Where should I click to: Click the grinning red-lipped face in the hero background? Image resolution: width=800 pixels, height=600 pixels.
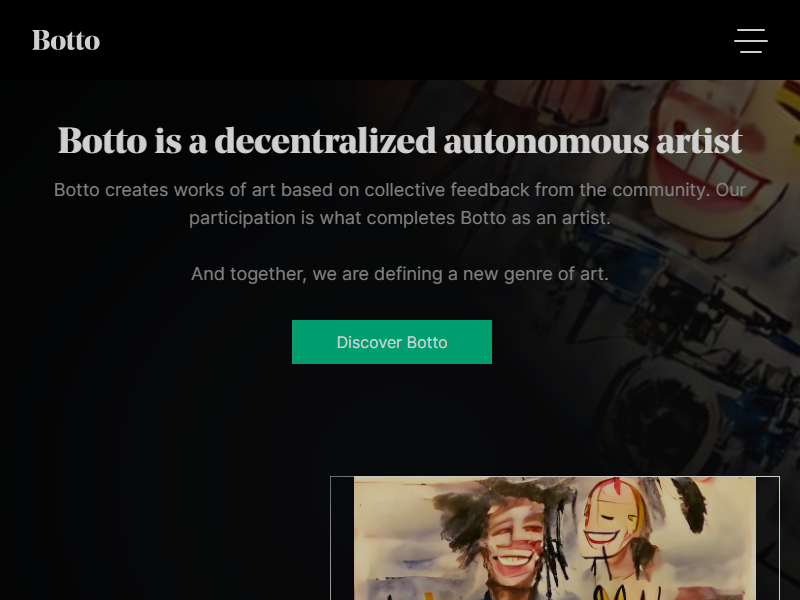[x=714, y=158]
